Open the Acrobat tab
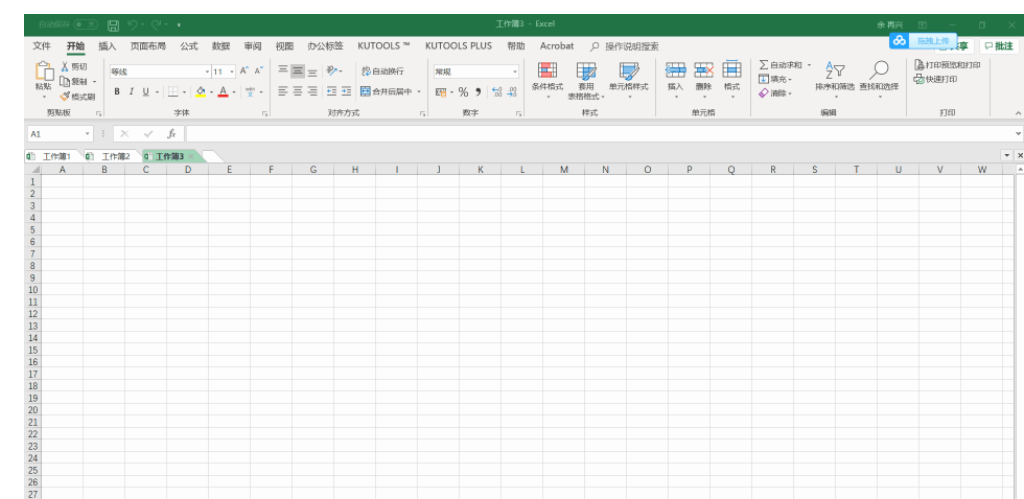This screenshot has width=1024, height=499. (x=556, y=46)
